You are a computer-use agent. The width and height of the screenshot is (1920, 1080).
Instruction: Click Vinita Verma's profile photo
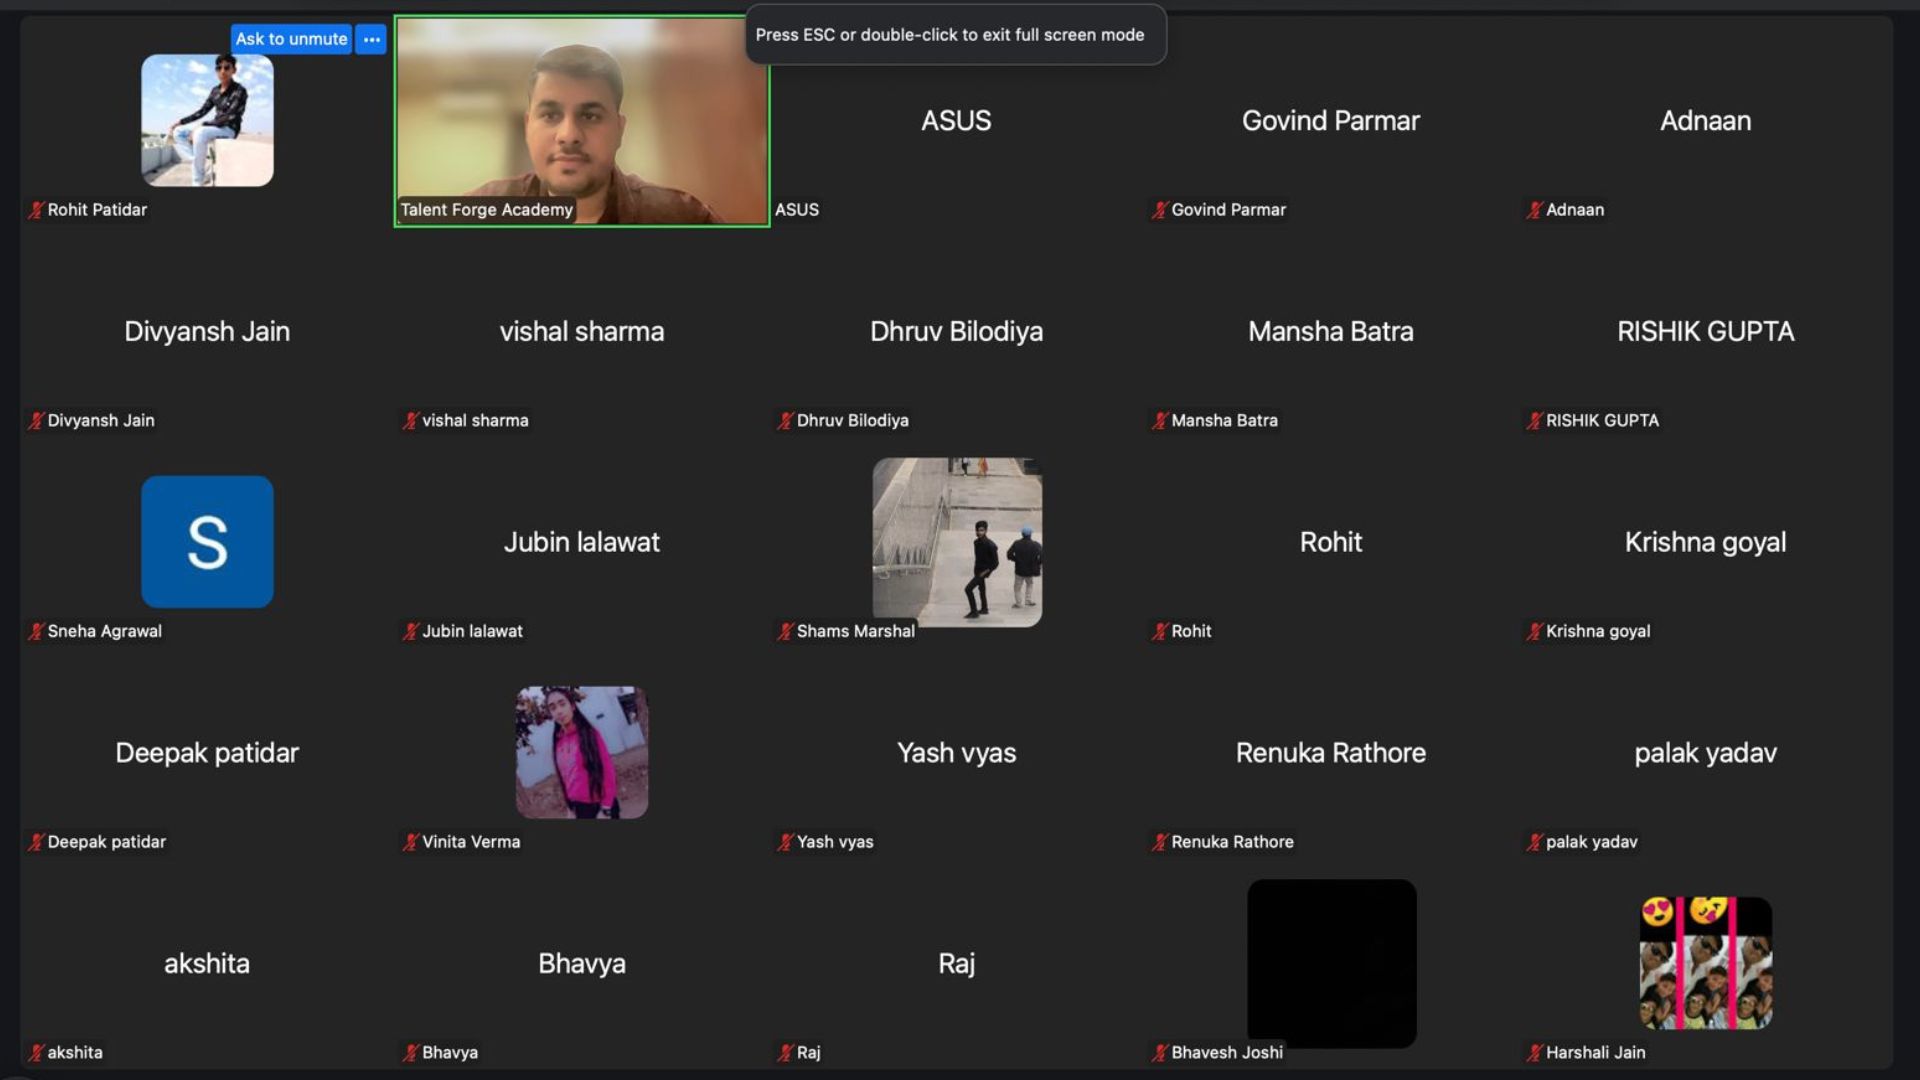click(x=581, y=752)
